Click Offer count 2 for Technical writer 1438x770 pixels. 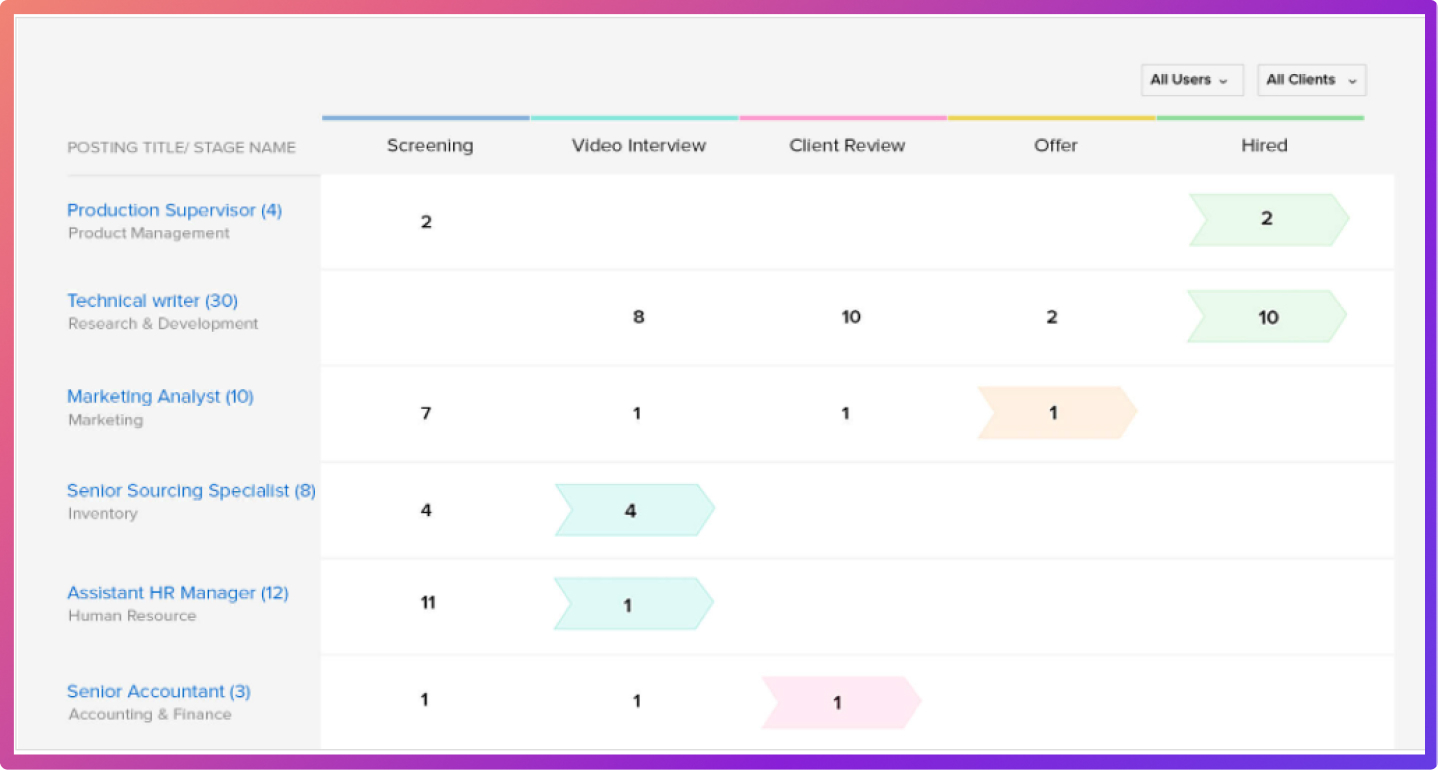point(1052,317)
